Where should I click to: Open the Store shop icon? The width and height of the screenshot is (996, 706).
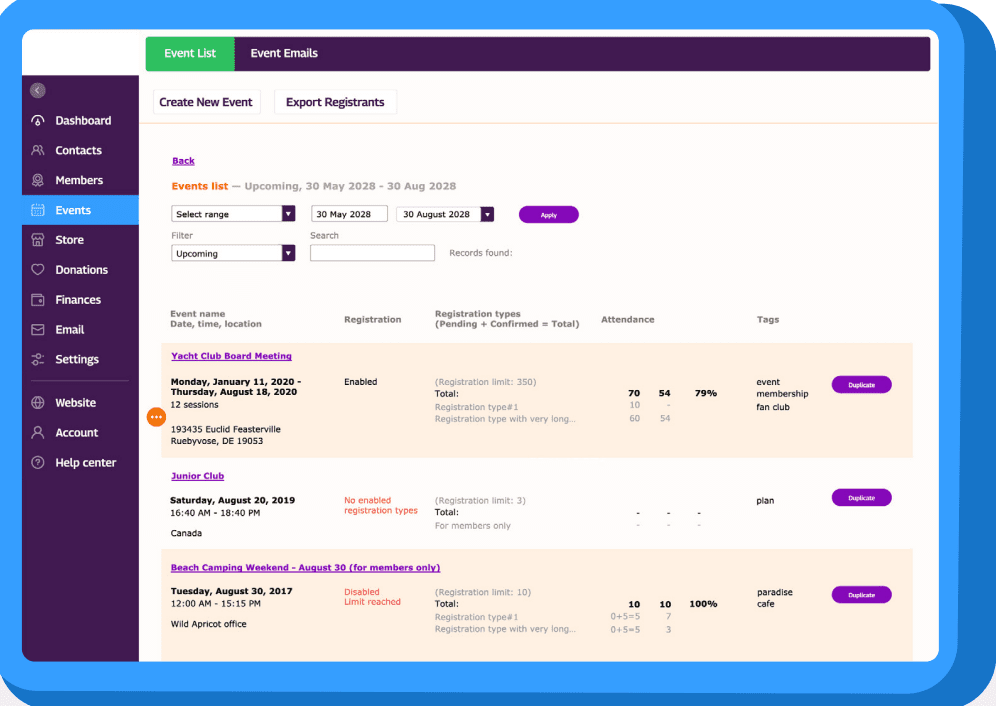pos(38,240)
